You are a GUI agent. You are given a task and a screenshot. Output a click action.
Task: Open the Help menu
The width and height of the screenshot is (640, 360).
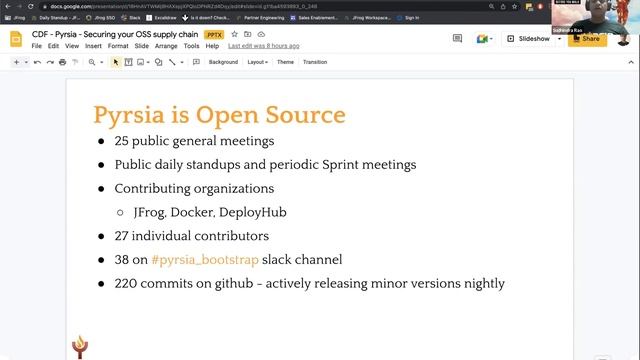tap(212, 46)
